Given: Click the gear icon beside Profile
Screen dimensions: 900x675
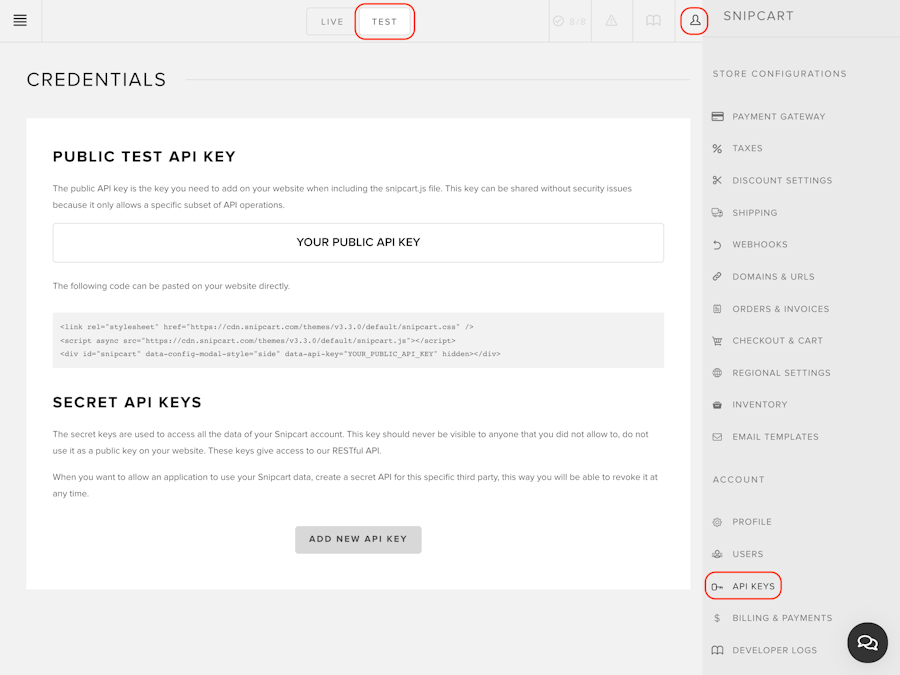Looking at the screenshot, I should click(x=717, y=522).
